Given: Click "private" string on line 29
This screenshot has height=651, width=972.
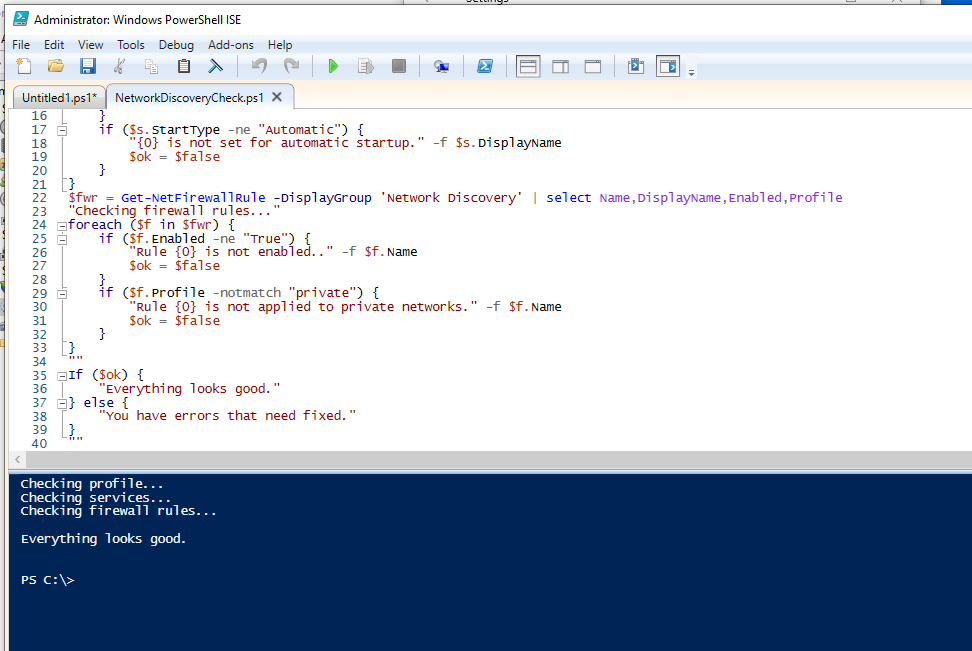Looking at the screenshot, I should pos(322,293).
